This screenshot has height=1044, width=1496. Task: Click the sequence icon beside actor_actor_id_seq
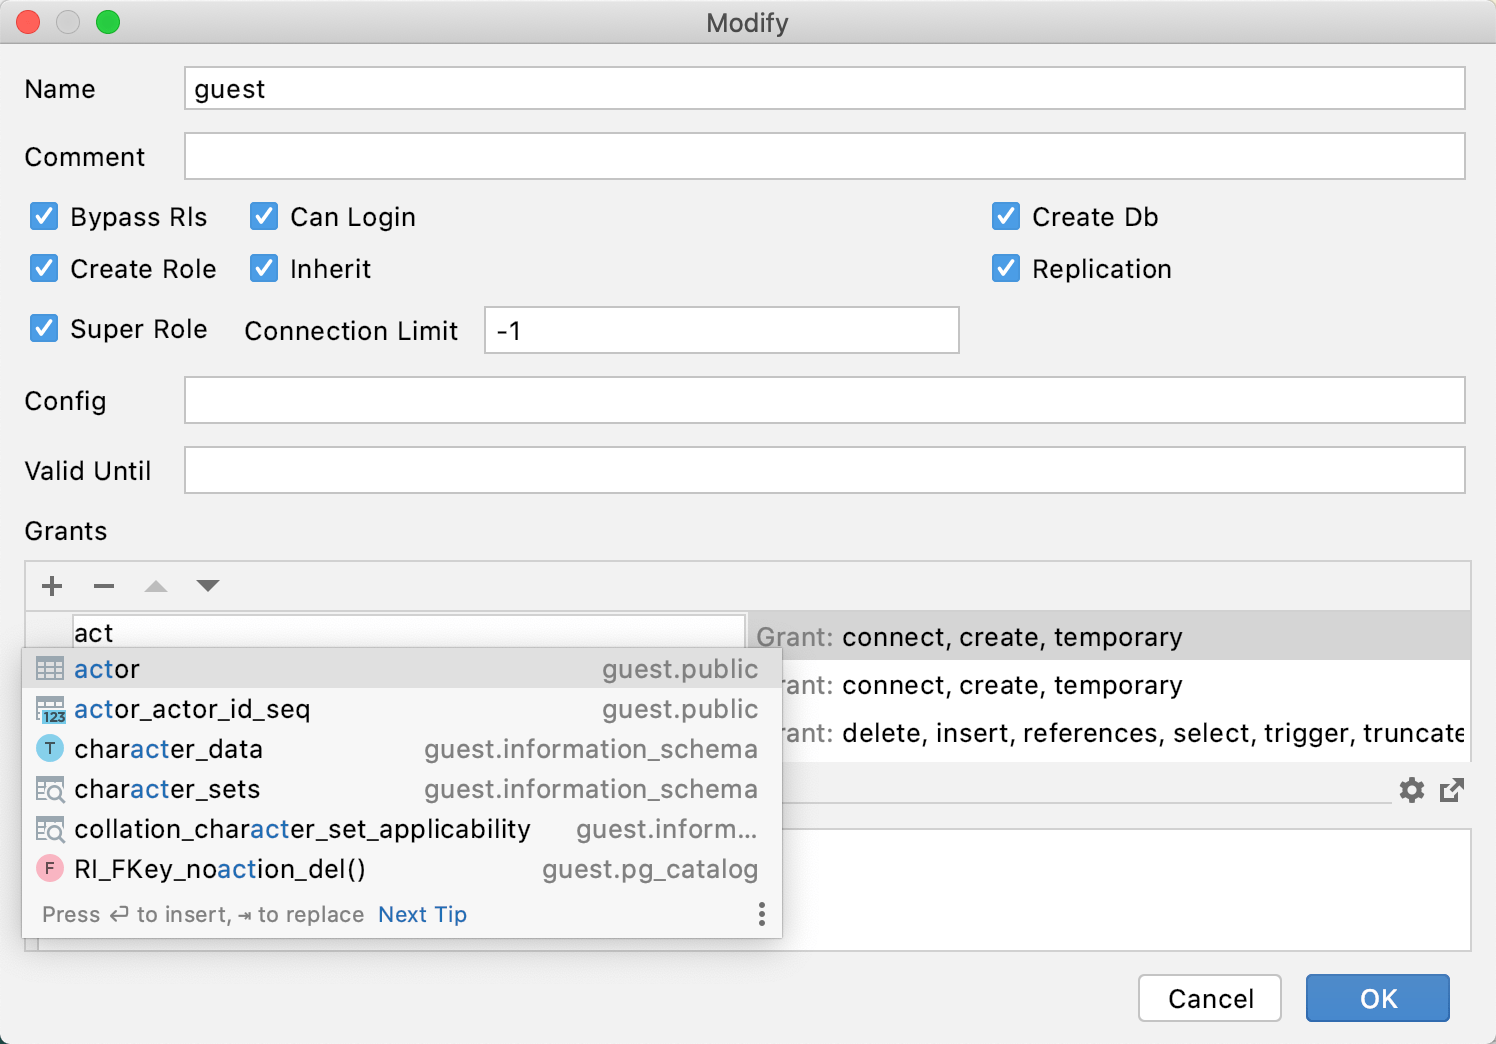pyautogui.click(x=49, y=709)
